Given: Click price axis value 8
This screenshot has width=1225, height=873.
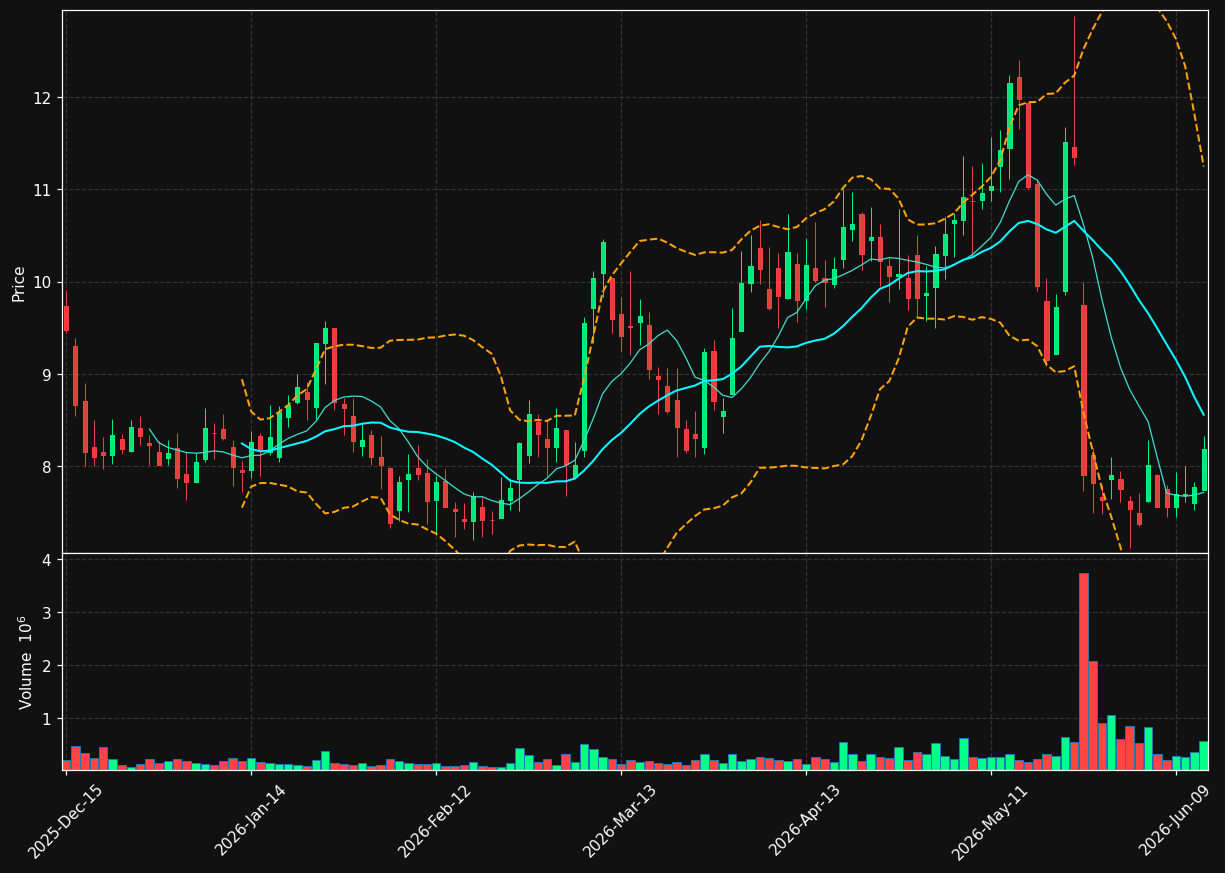Looking at the screenshot, I should (x=48, y=467).
